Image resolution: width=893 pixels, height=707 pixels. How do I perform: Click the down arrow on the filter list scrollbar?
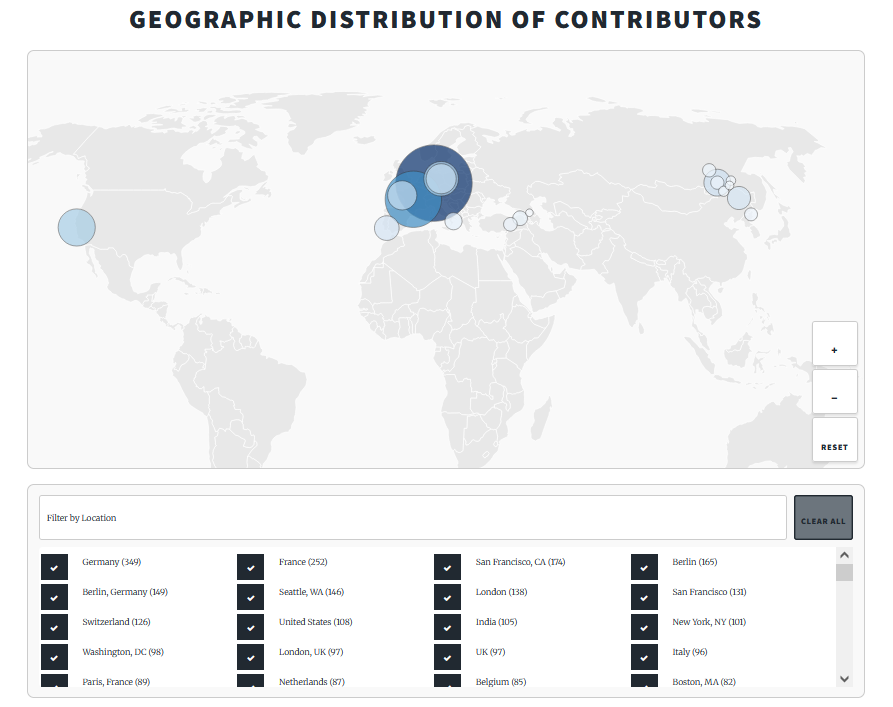[843, 678]
